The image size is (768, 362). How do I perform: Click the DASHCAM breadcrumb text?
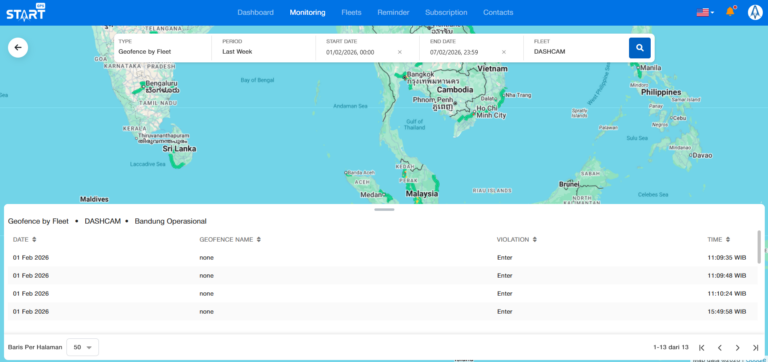point(102,221)
